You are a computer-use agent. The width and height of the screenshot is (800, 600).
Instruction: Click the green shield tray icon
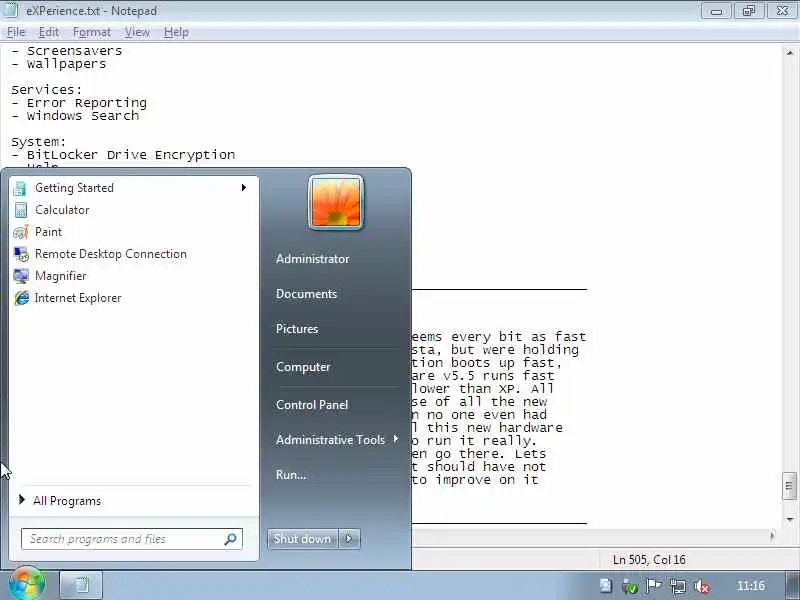(630, 587)
